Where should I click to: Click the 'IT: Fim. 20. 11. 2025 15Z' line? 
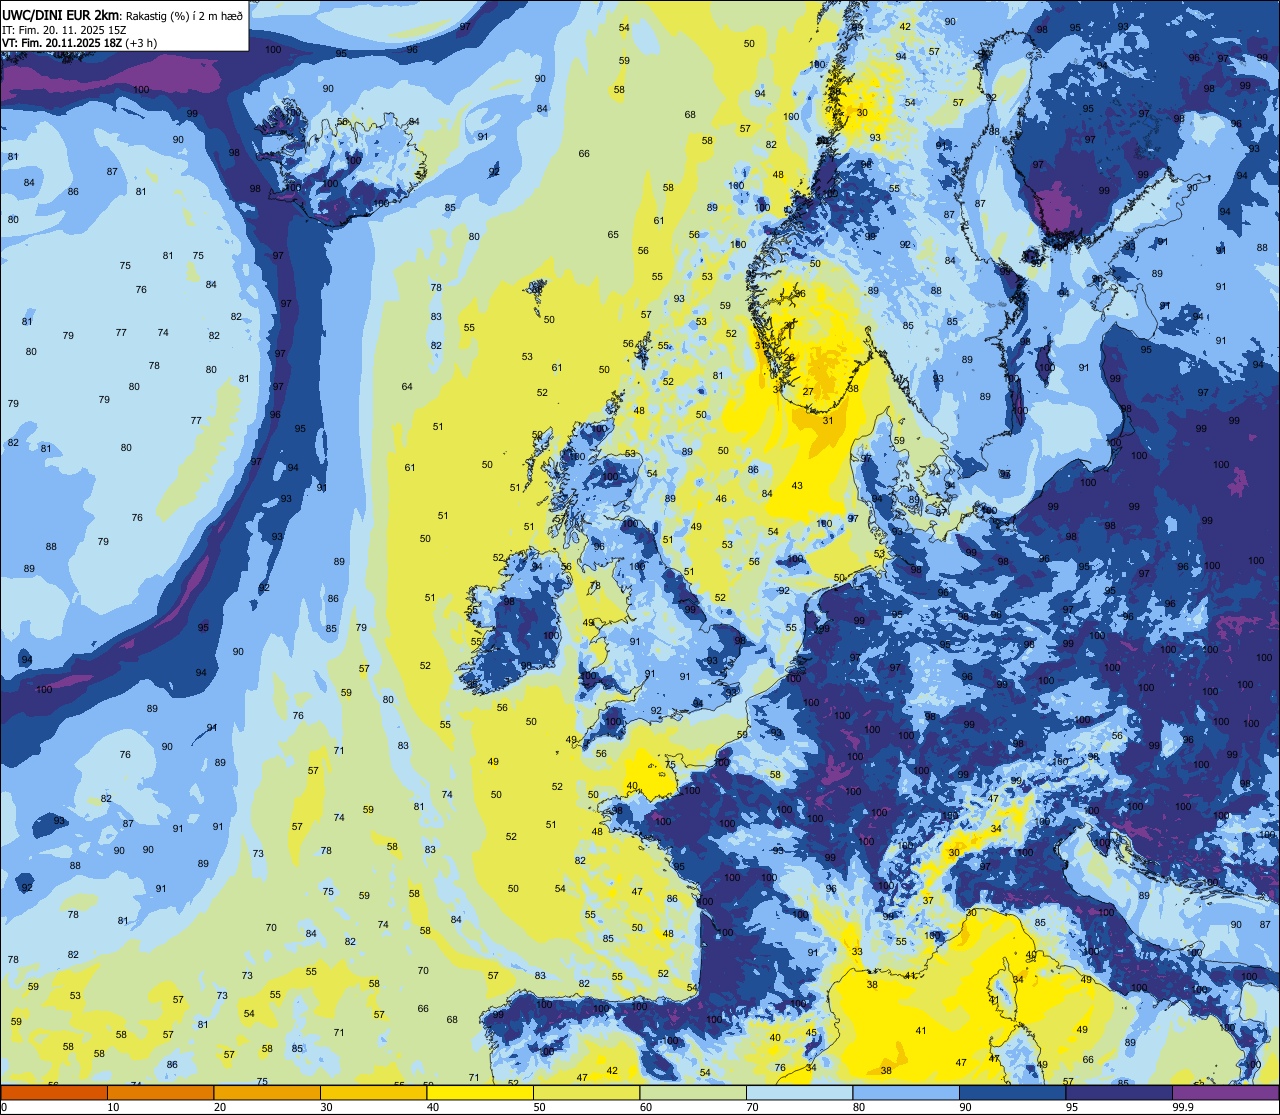(62, 30)
